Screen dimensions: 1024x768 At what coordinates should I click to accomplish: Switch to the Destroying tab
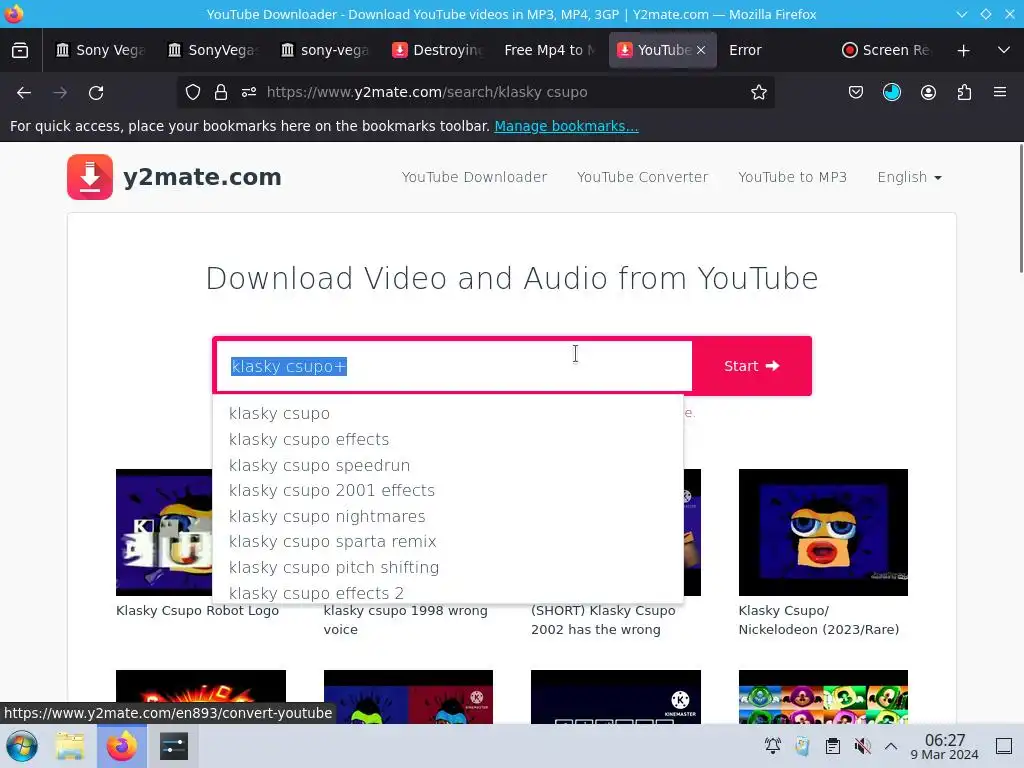[438, 50]
